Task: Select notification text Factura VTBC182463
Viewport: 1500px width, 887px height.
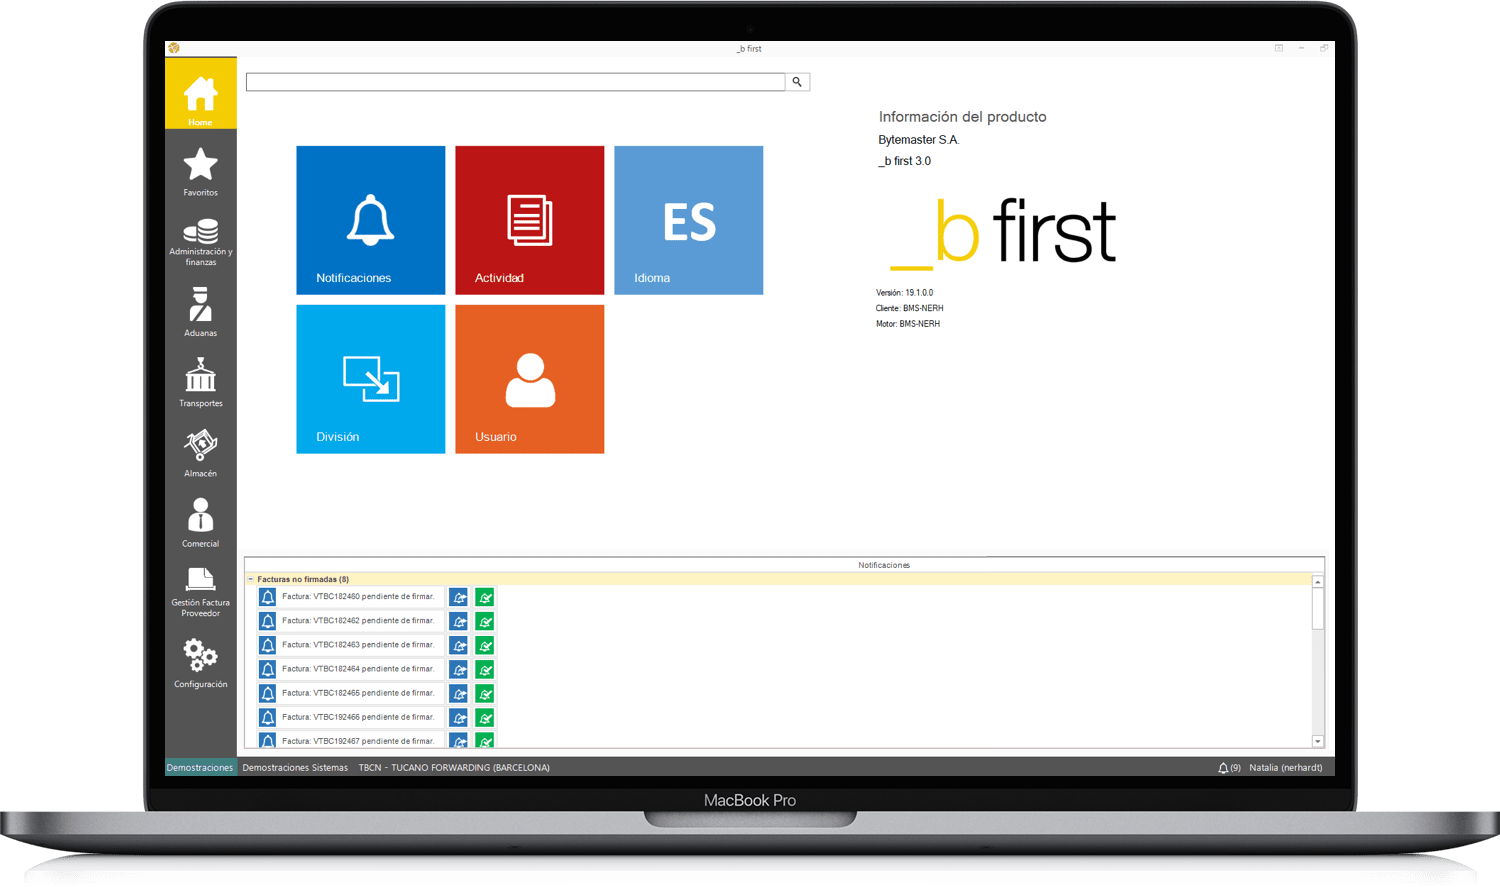Action: click(x=358, y=644)
